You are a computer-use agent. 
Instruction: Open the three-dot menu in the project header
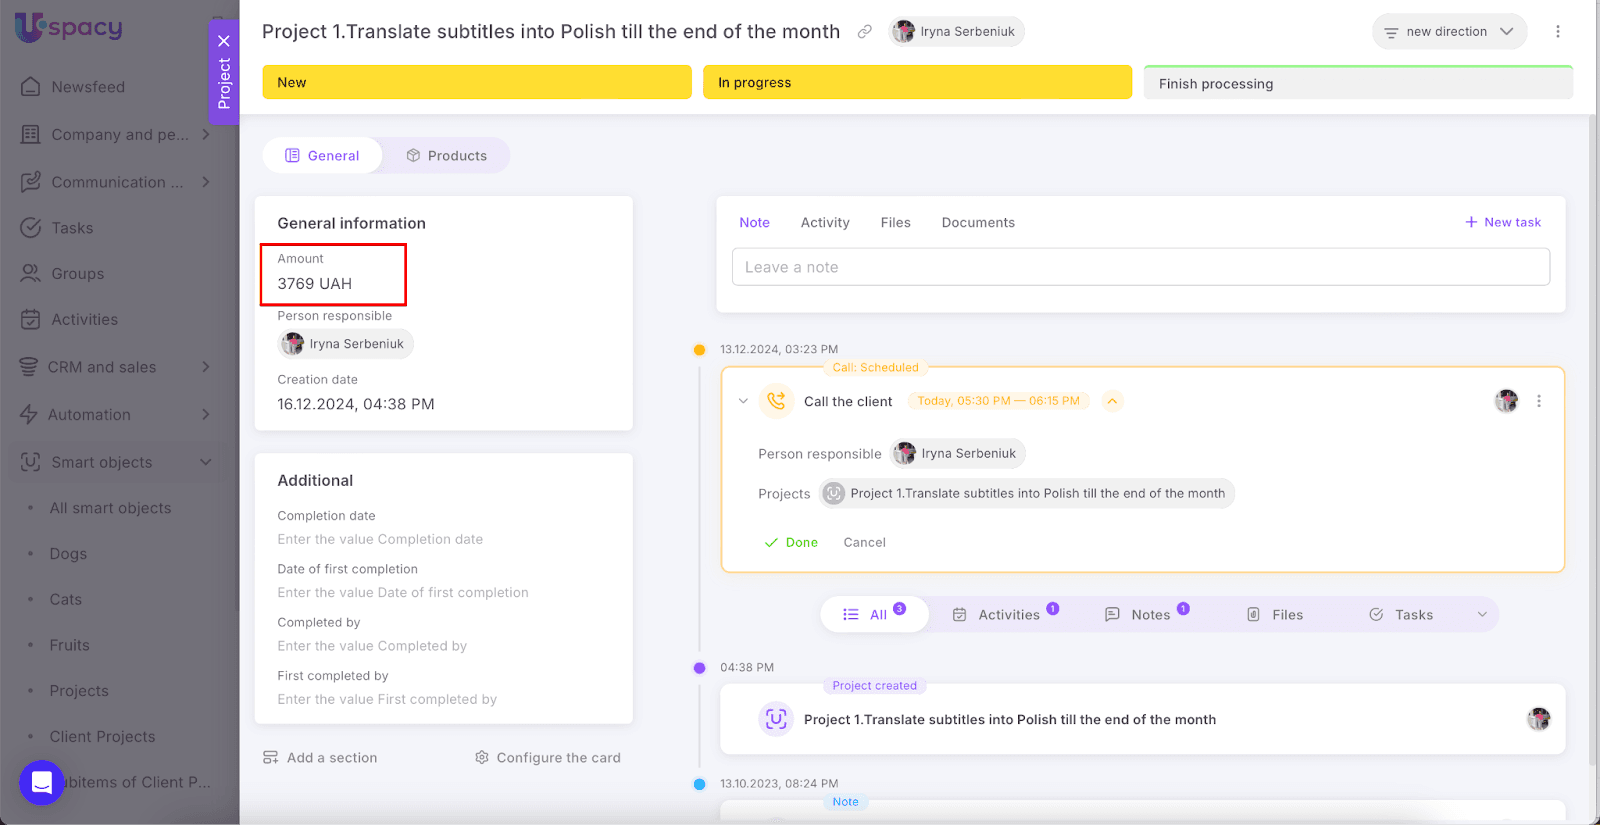click(1557, 32)
